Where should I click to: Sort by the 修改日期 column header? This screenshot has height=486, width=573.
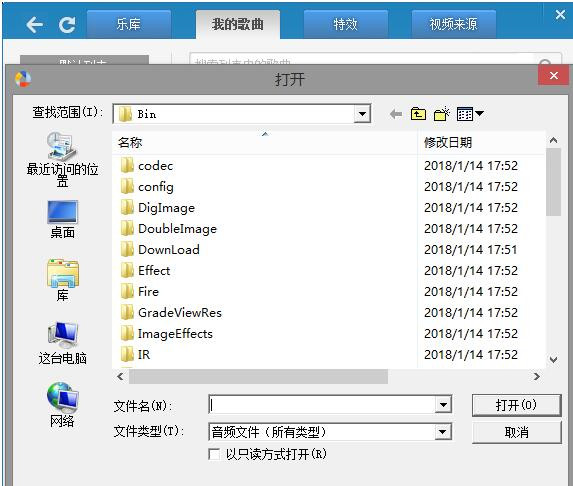[x=481, y=142]
